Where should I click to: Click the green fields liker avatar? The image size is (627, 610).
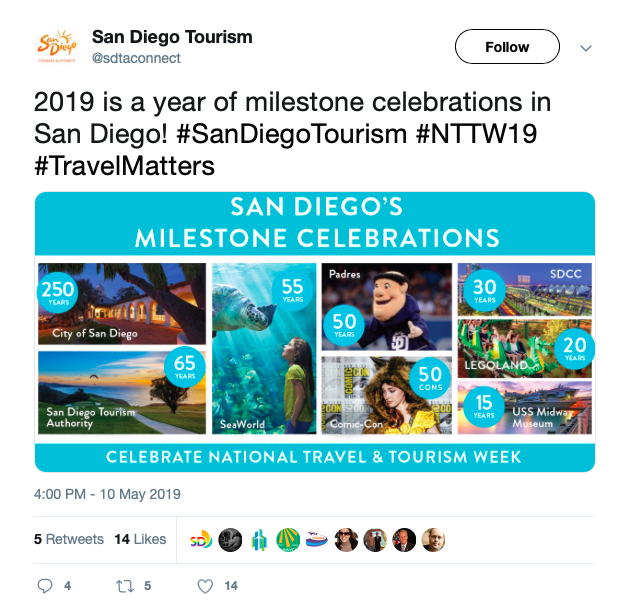(x=288, y=540)
